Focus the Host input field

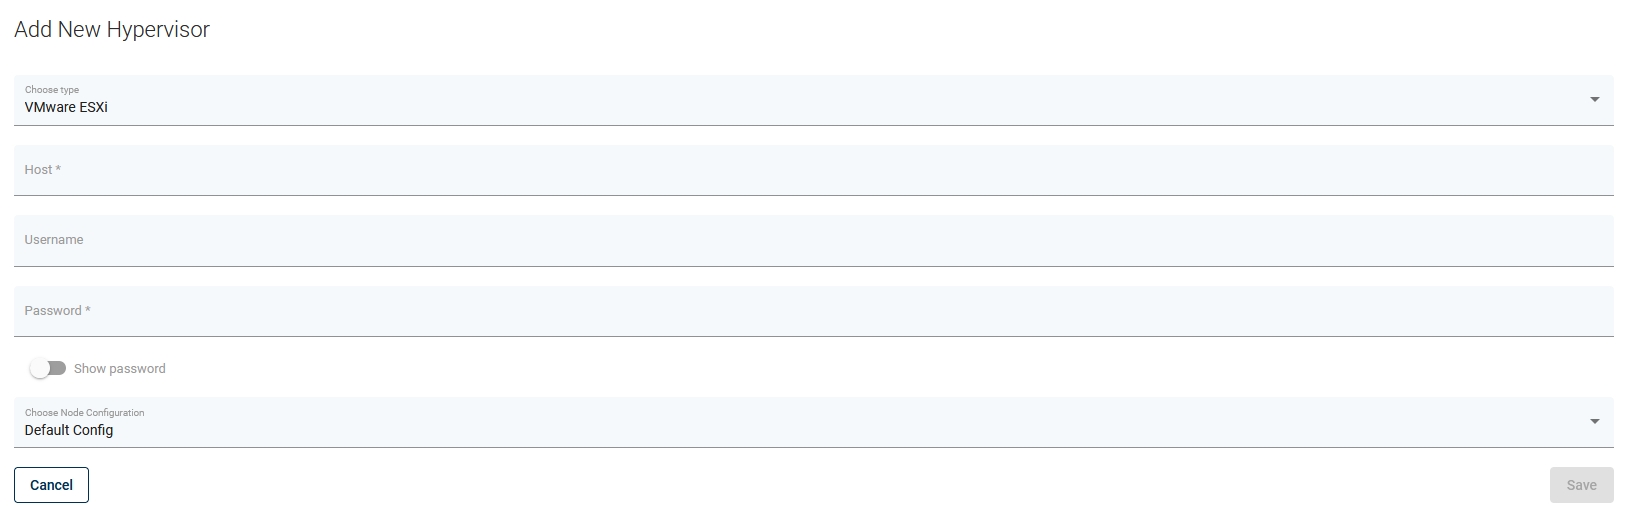[x=800, y=170]
